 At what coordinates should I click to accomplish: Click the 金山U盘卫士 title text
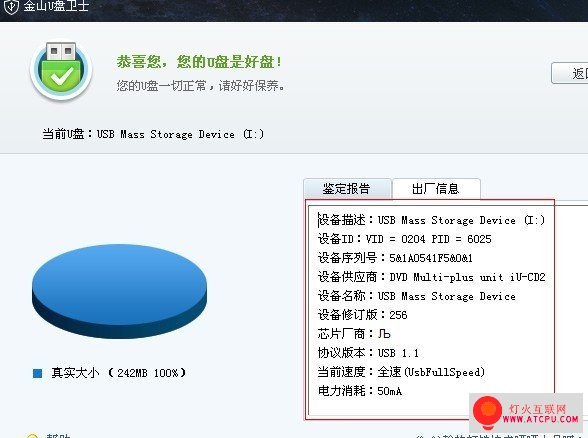(56, 6)
